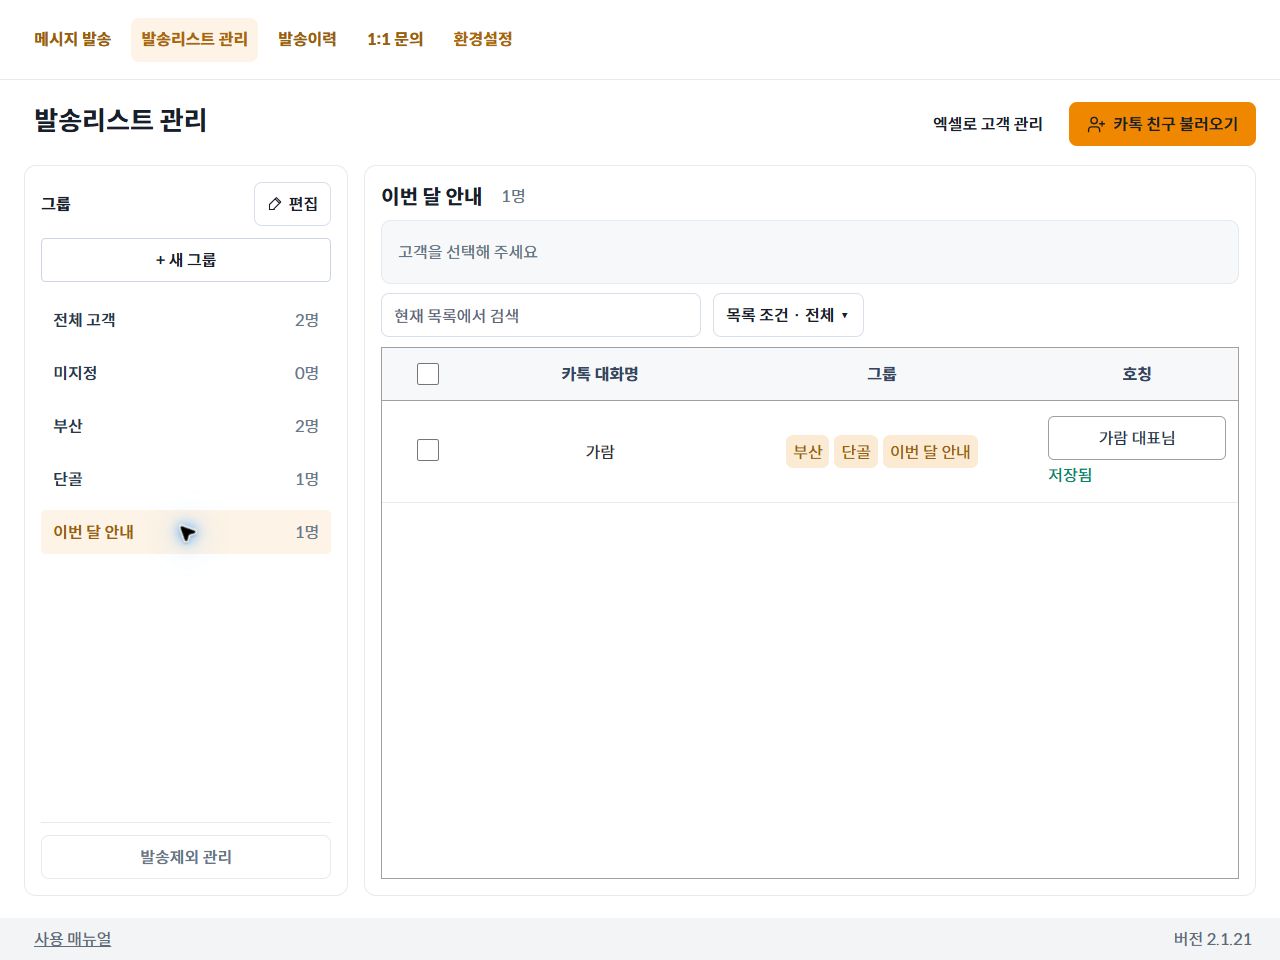Select the 전체 고객 group
The width and height of the screenshot is (1280, 960).
click(186, 320)
